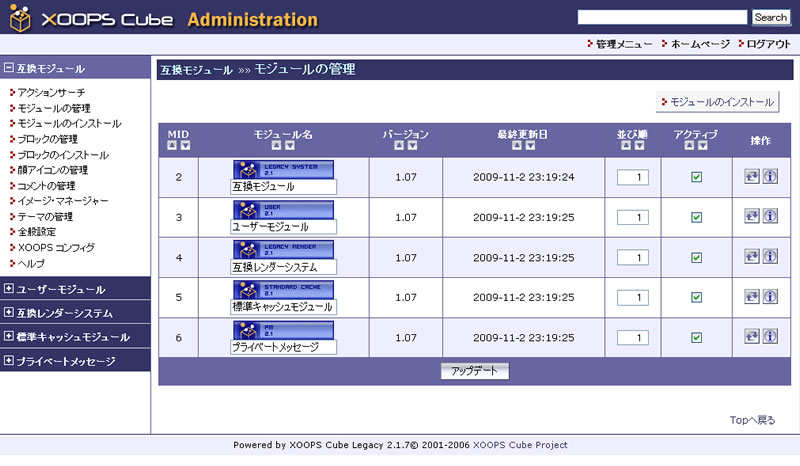Expand the ユーザーモジュール sidebar section

point(9,289)
